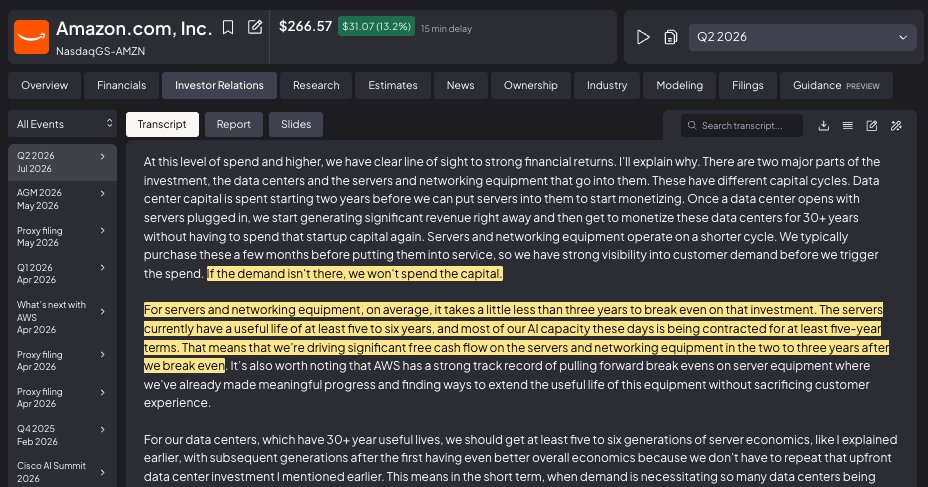928x487 pixels.
Task: Expand the Proxy filing May 2026 chevron
Action: (x=102, y=231)
